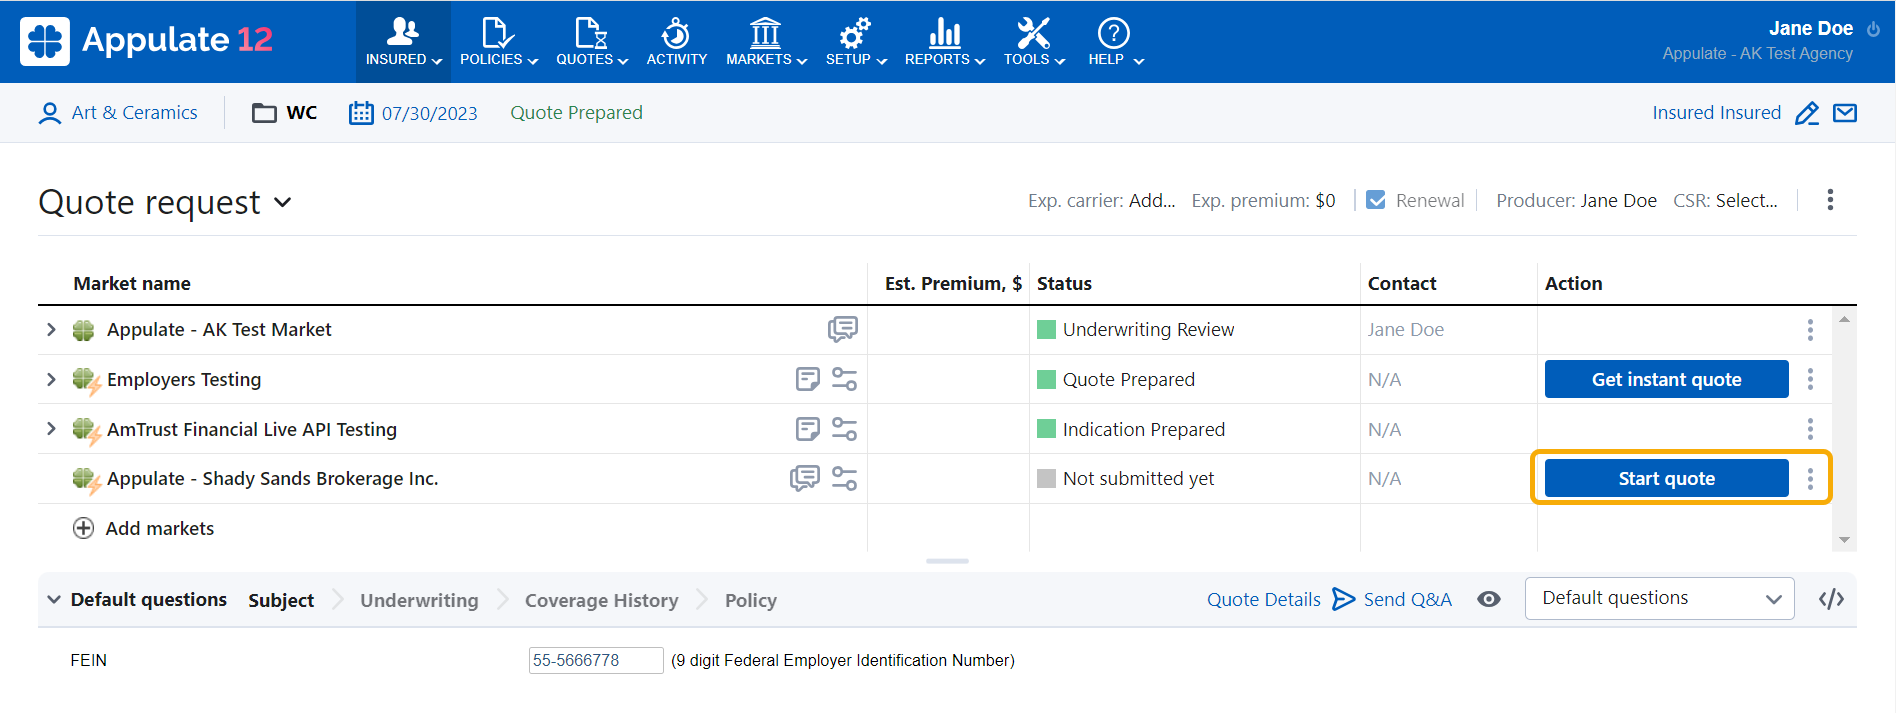Click the Quote Prepared status swatch
Viewport: 1896px width, 713px height.
(x=1046, y=379)
